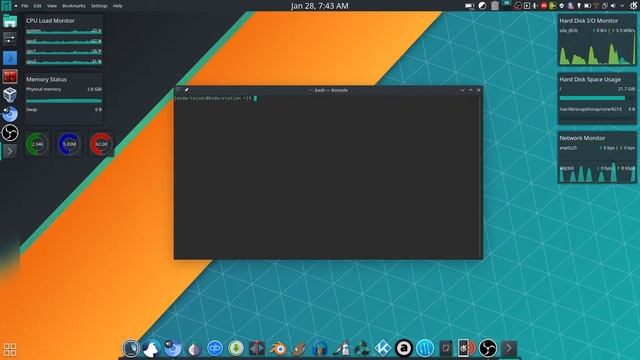Launch the blue mixer sliders dock icon
640x360 pixels.
click(425, 348)
